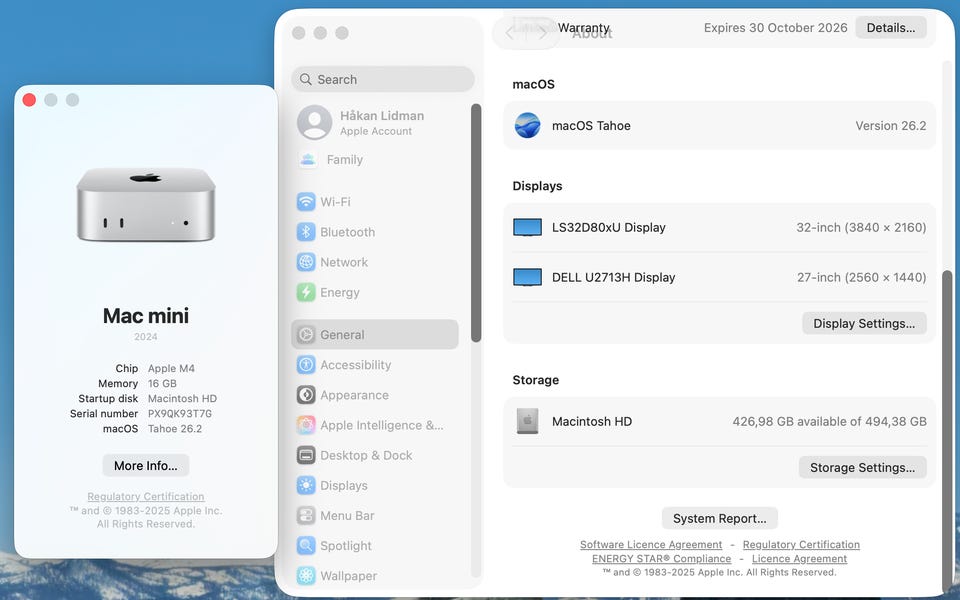
Task: Click the Energy lightning bolt icon
Action: pos(306,292)
